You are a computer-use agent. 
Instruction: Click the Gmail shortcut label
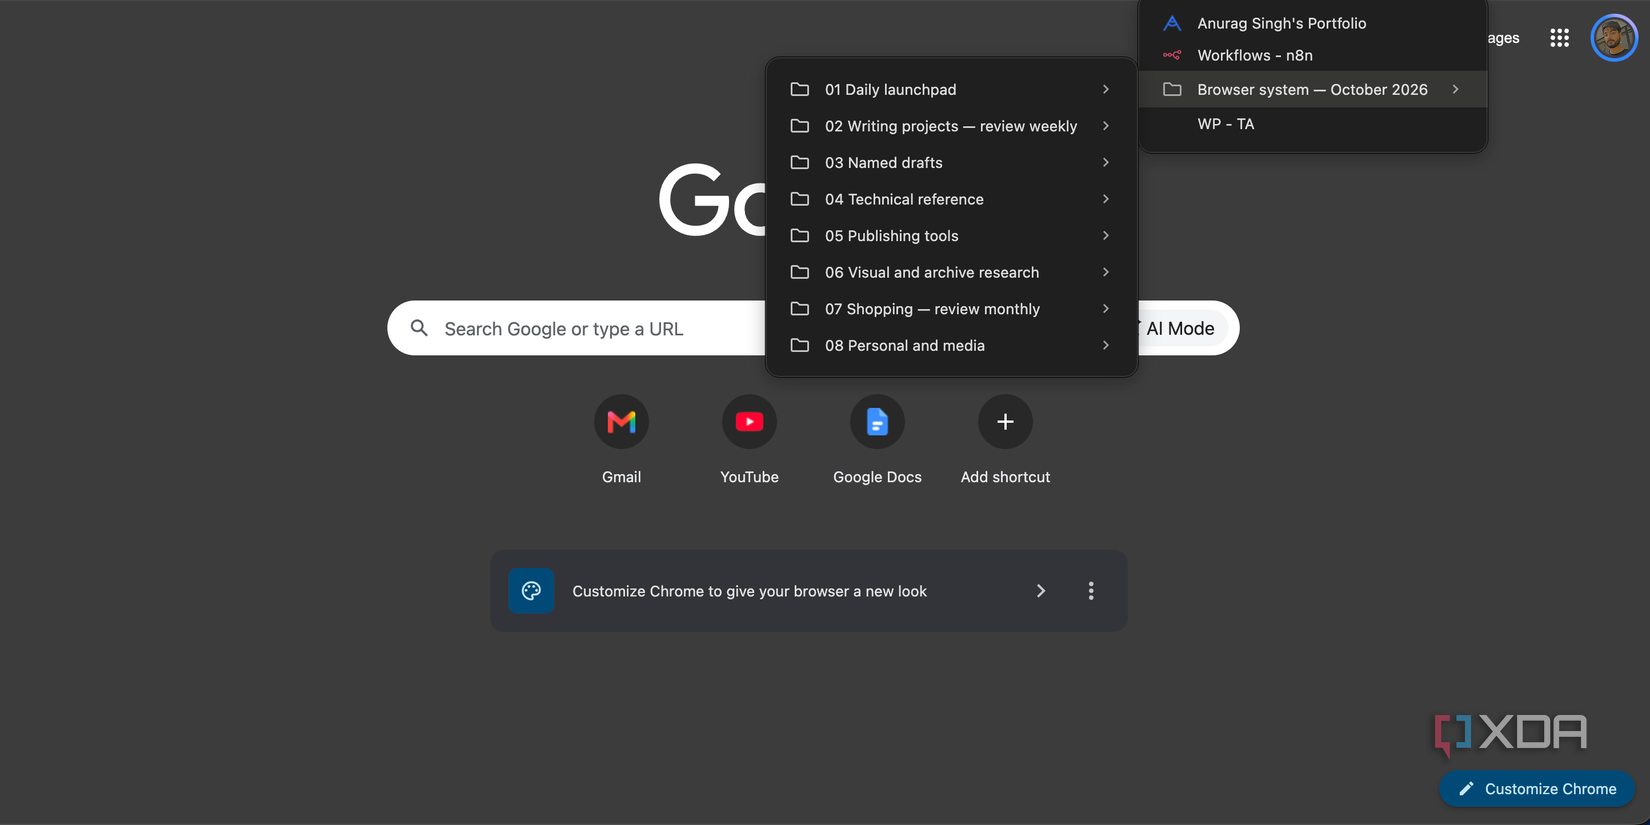(621, 477)
